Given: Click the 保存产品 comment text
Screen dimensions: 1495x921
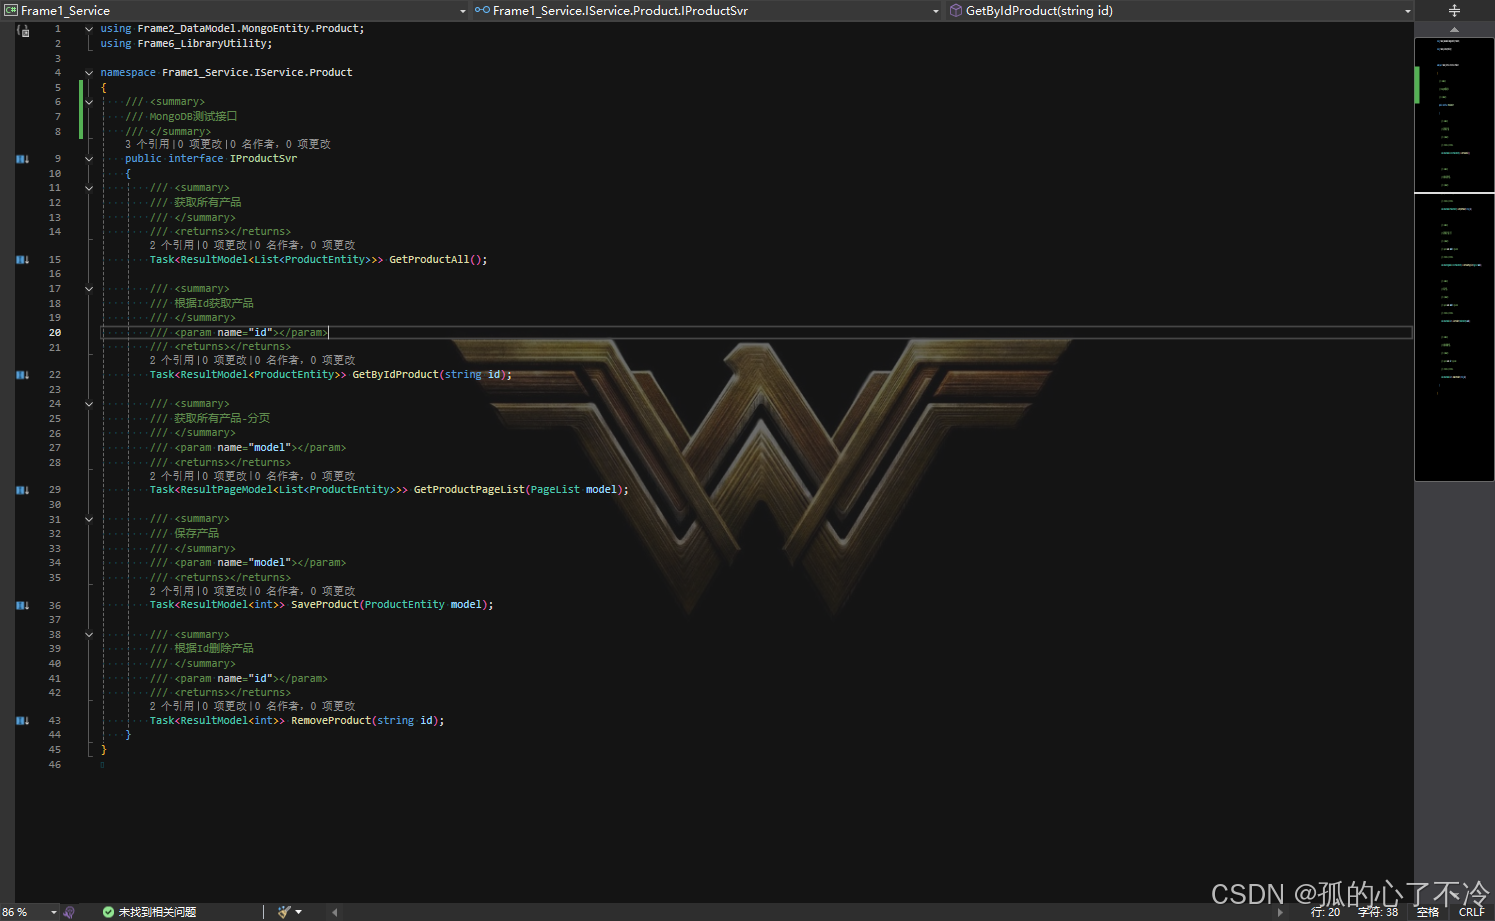Looking at the screenshot, I should coord(196,533).
